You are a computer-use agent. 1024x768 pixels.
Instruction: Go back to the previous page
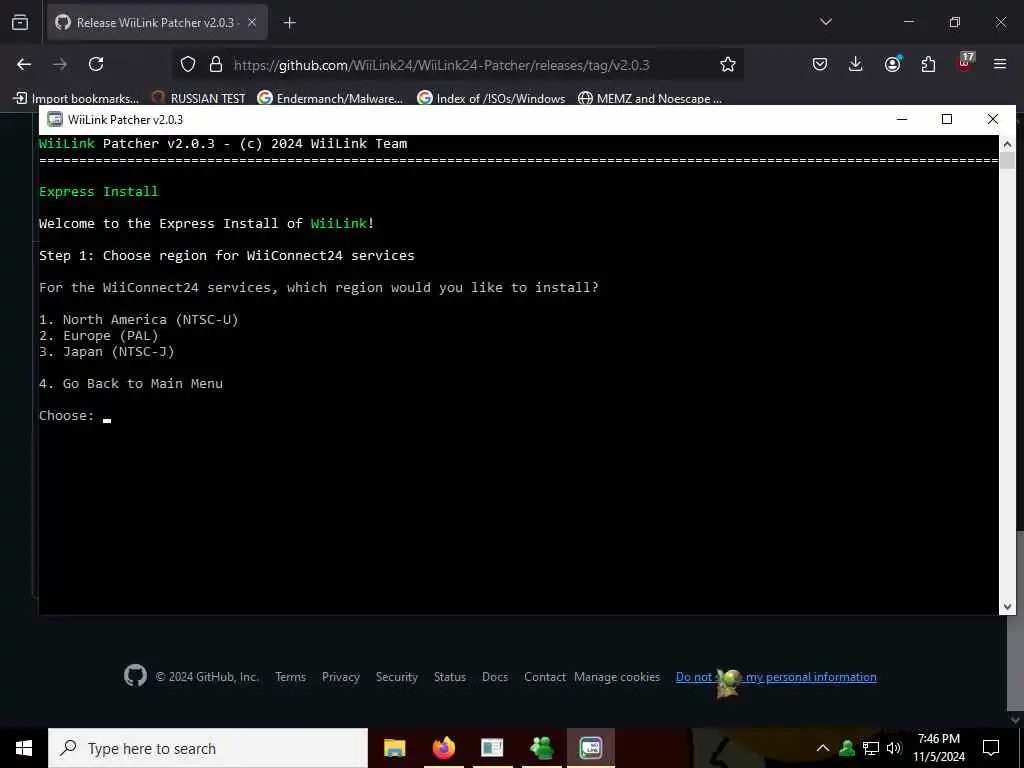[x=24, y=64]
